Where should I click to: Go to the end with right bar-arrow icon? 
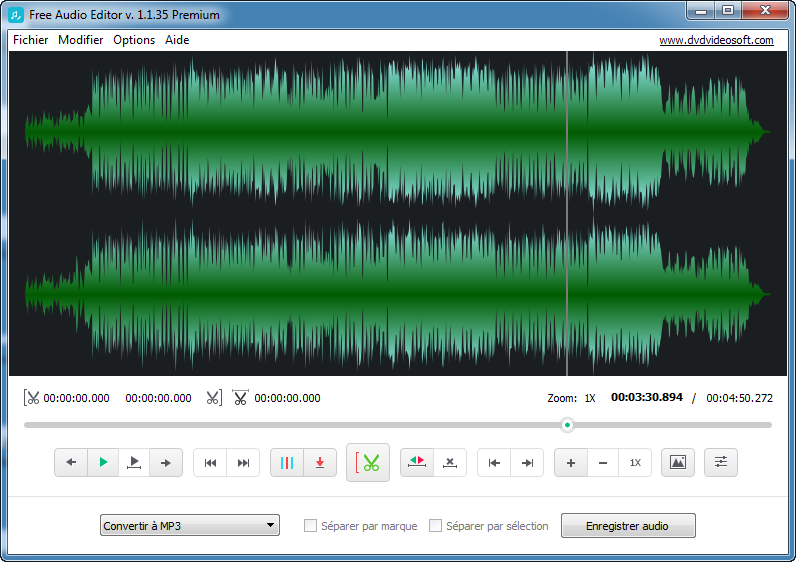tap(527, 462)
